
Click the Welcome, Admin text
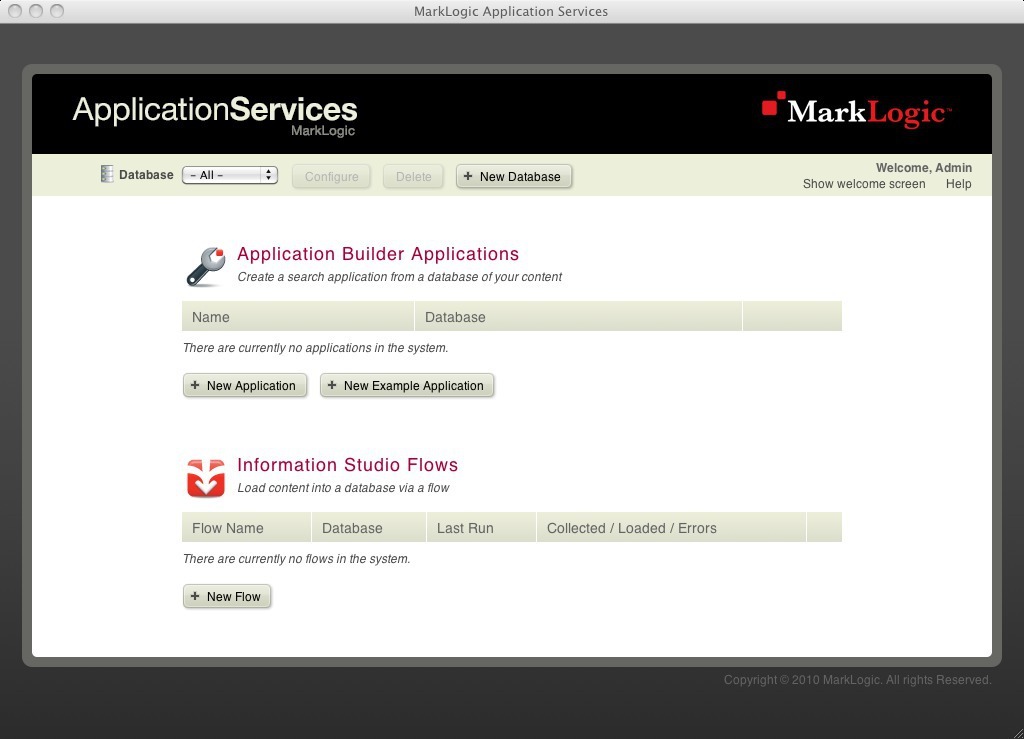923,168
